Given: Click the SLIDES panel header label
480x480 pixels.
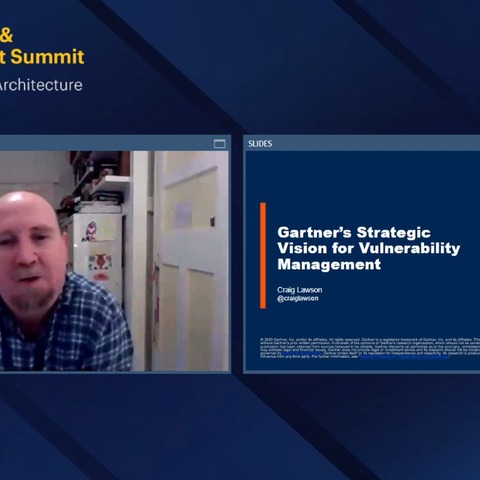Looking at the screenshot, I should 260,144.
